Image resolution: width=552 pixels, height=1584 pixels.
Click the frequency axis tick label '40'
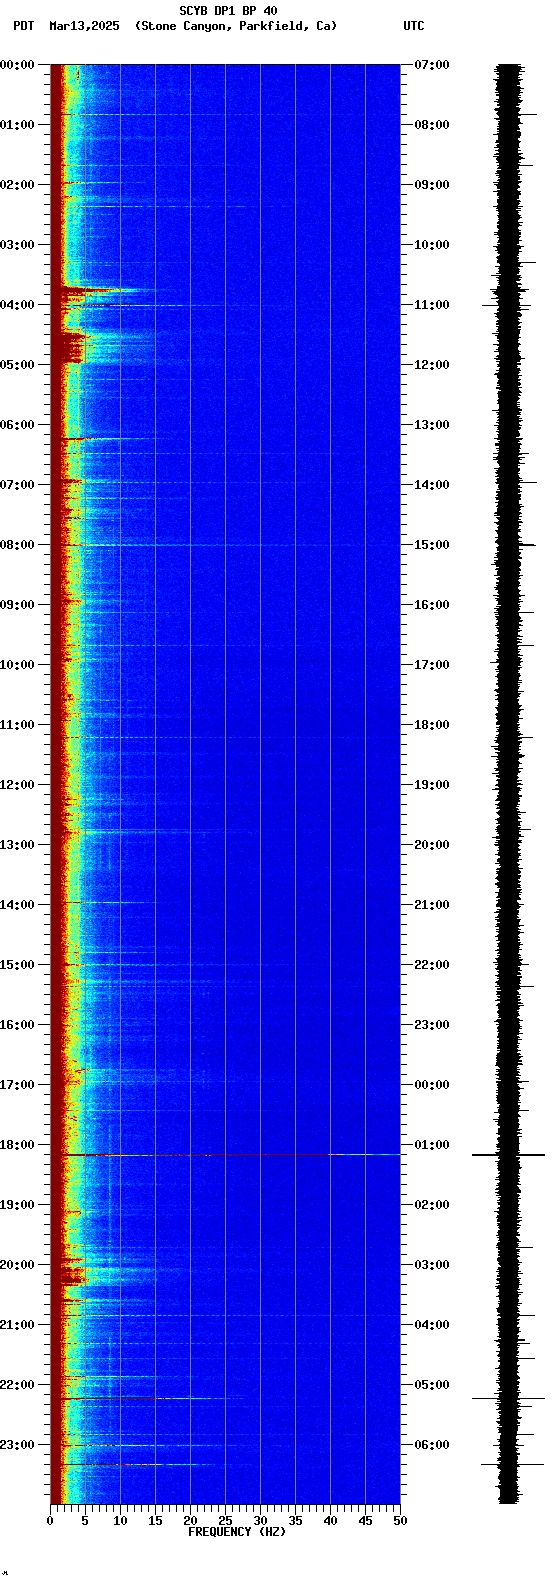tap(330, 1521)
